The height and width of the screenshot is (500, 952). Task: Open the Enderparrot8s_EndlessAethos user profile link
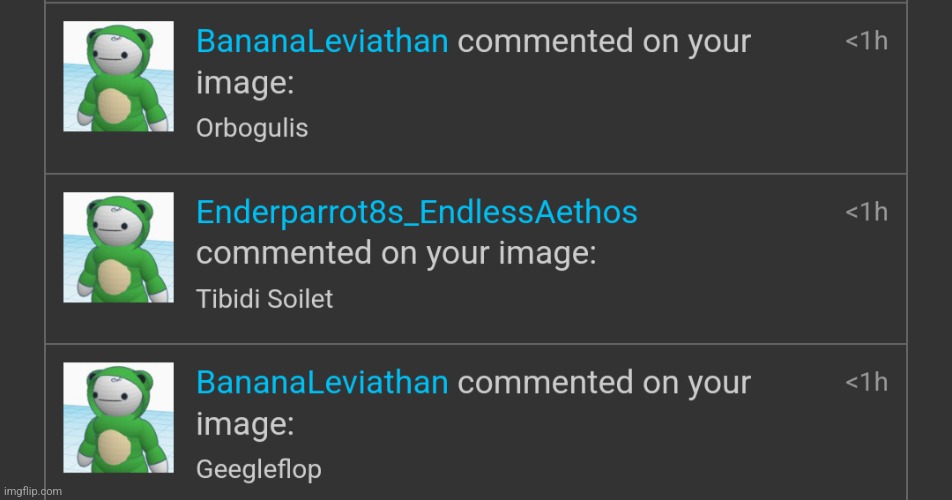pos(417,212)
